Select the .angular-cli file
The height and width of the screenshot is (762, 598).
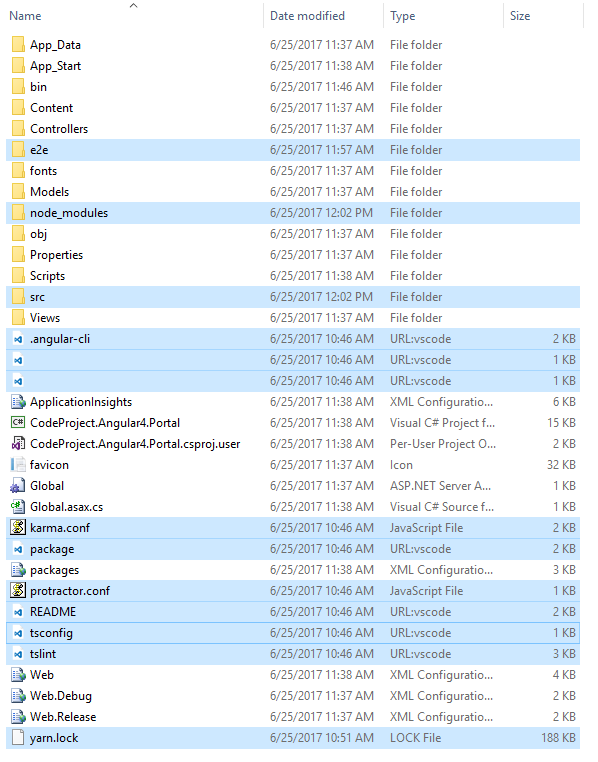[293, 339]
